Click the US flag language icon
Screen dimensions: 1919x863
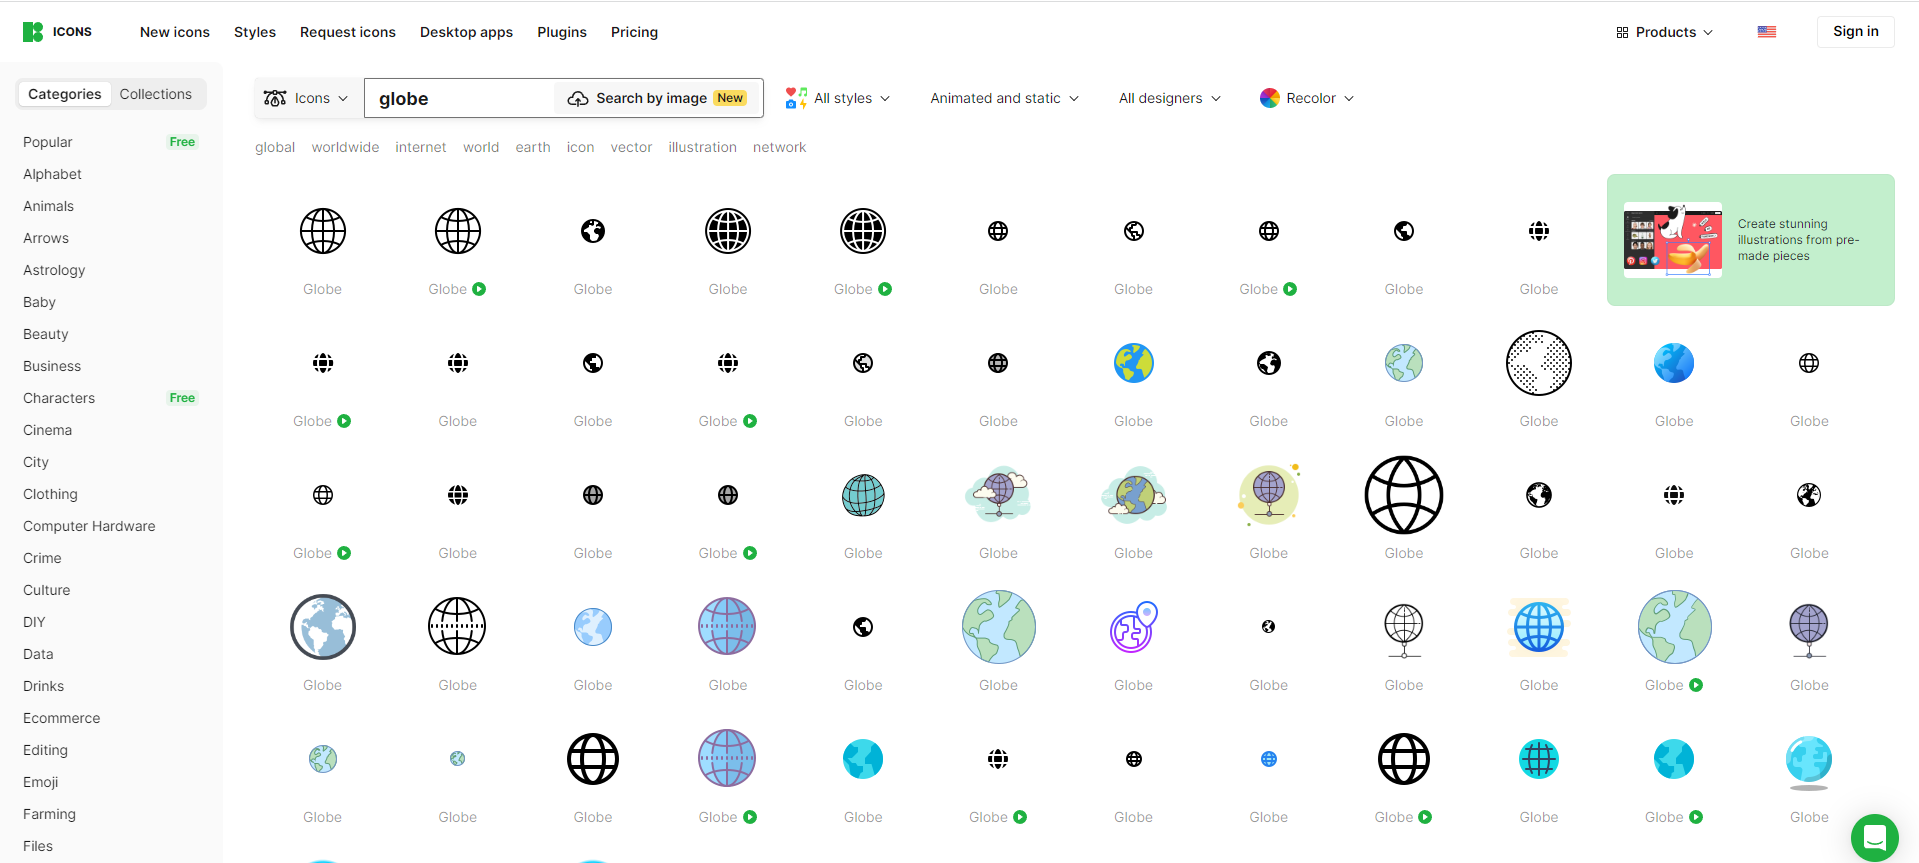pyautogui.click(x=1766, y=32)
